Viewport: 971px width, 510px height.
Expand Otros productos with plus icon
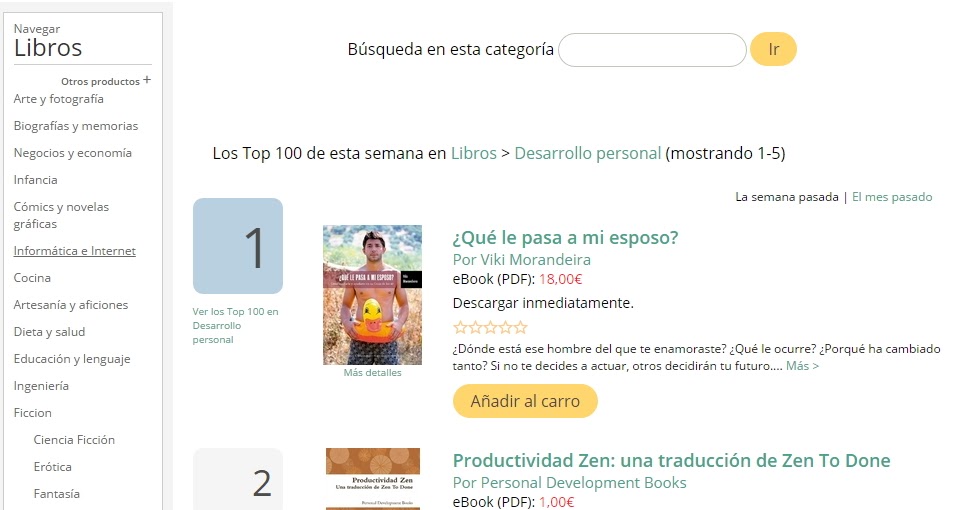coord(106,81)
